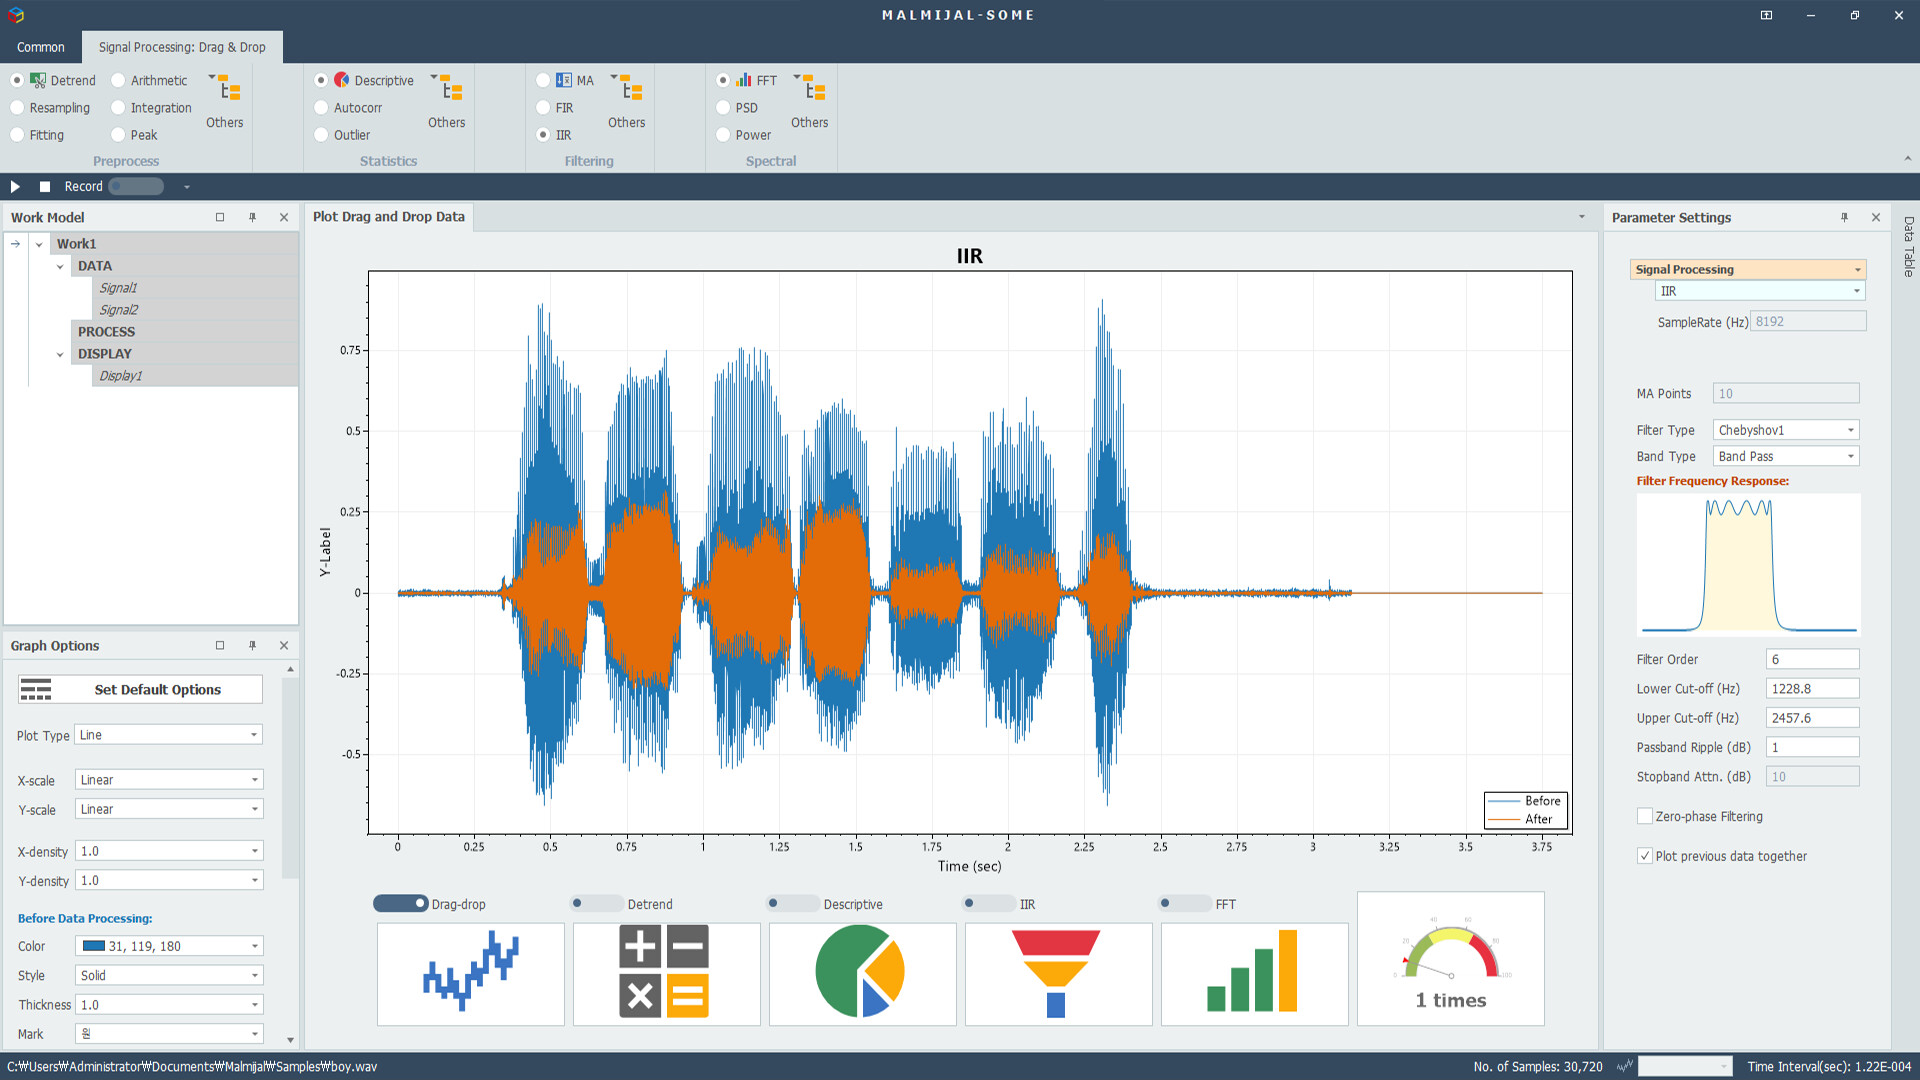This screenshot has height=1080, width=1920.
Task: Select the FIR filtering radio button
Action: 543,108
